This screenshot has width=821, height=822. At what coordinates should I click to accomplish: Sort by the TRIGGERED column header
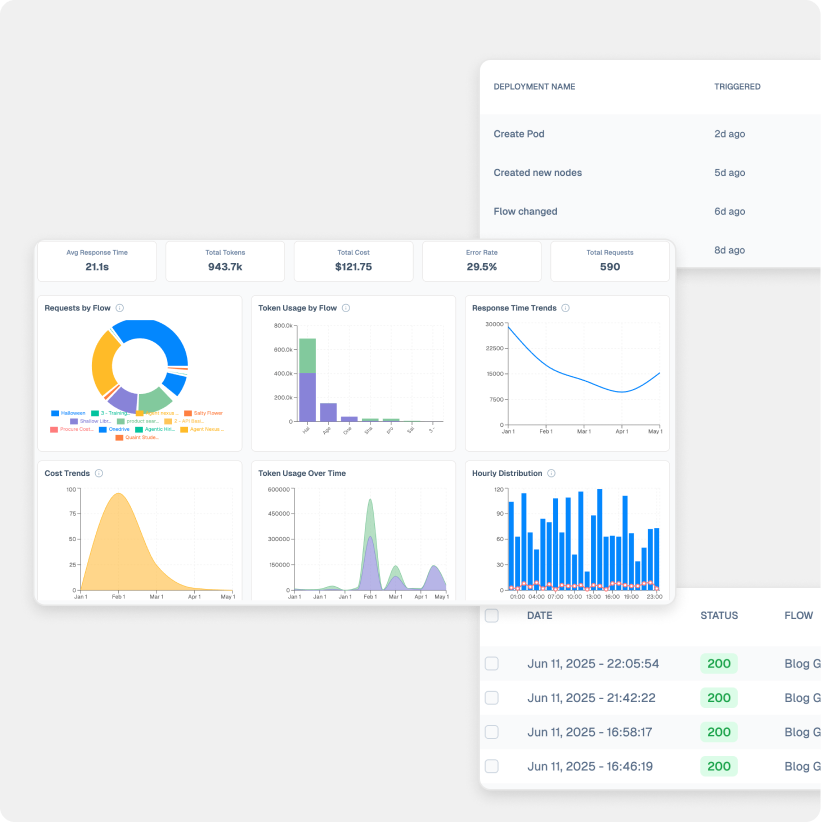click(x=737, y=86)
